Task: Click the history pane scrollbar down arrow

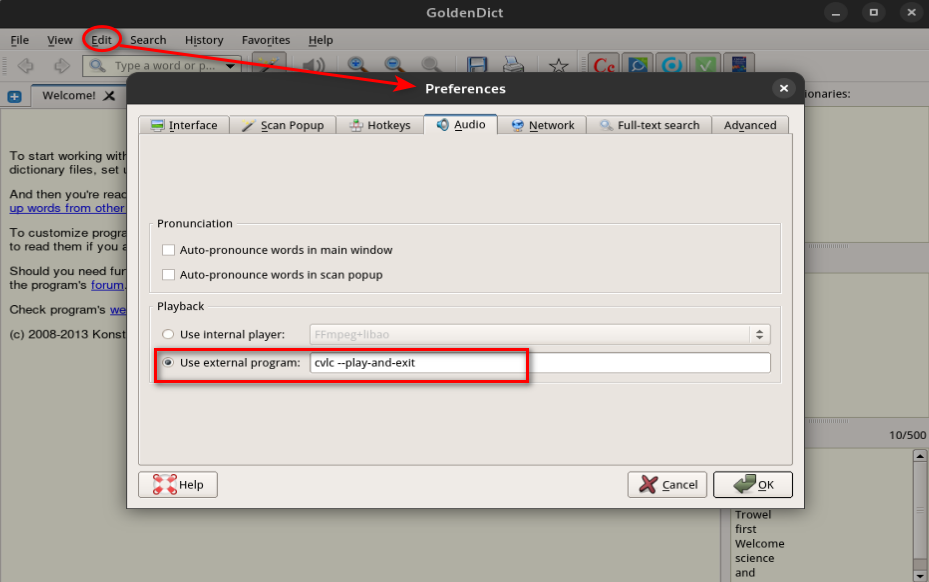Action: pos(920,575)
